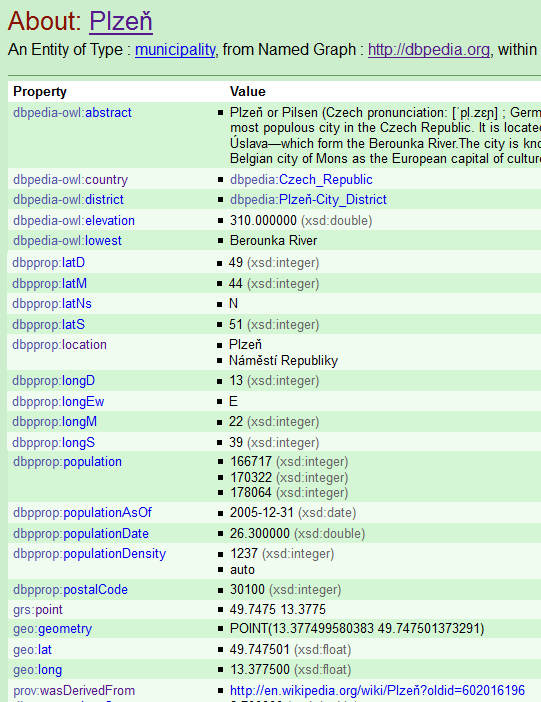Open the dbpprop:location property link

click(60, 345)
